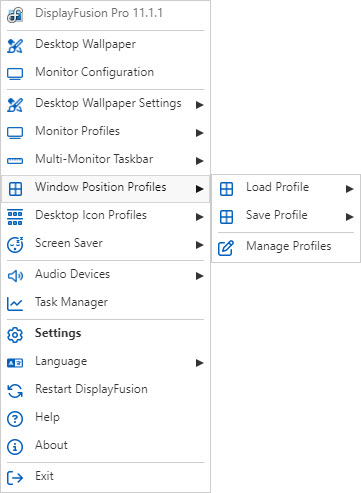
Task: Click the Multi-Monitor Taskbar ruler icon
Action: [15, 161]
